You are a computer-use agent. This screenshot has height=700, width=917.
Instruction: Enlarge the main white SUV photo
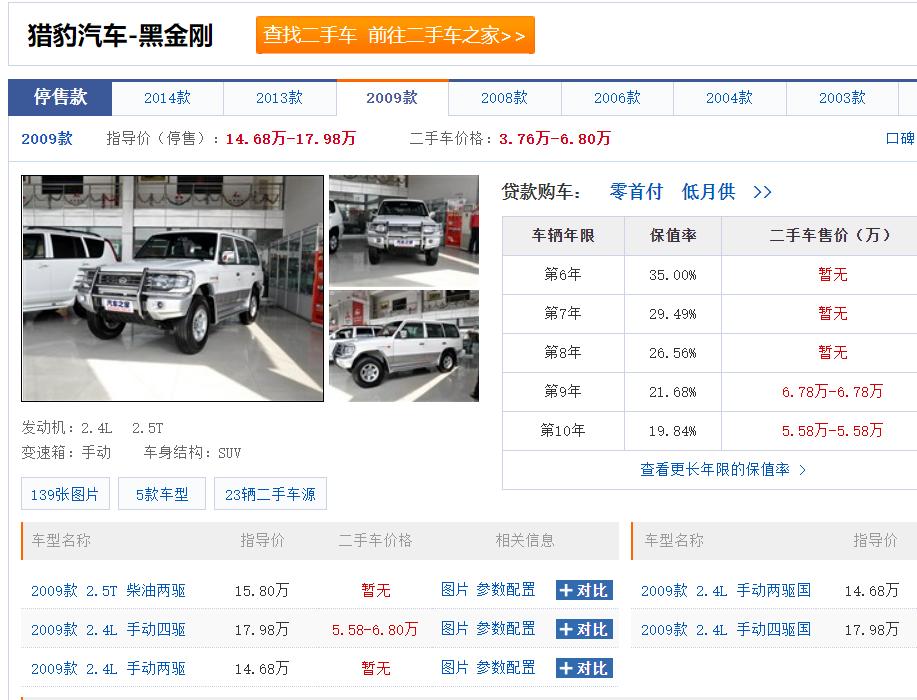coord(172,289)
